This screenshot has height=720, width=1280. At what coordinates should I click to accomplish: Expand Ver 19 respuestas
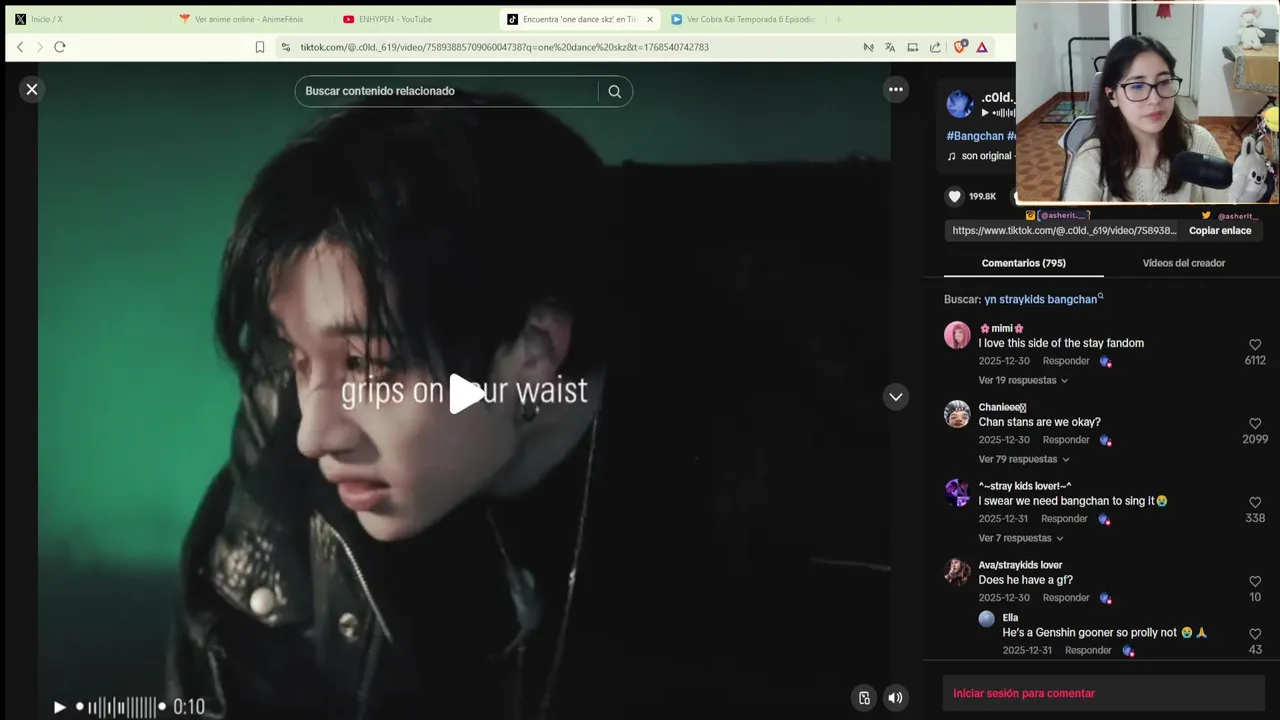coord(1023,380)
